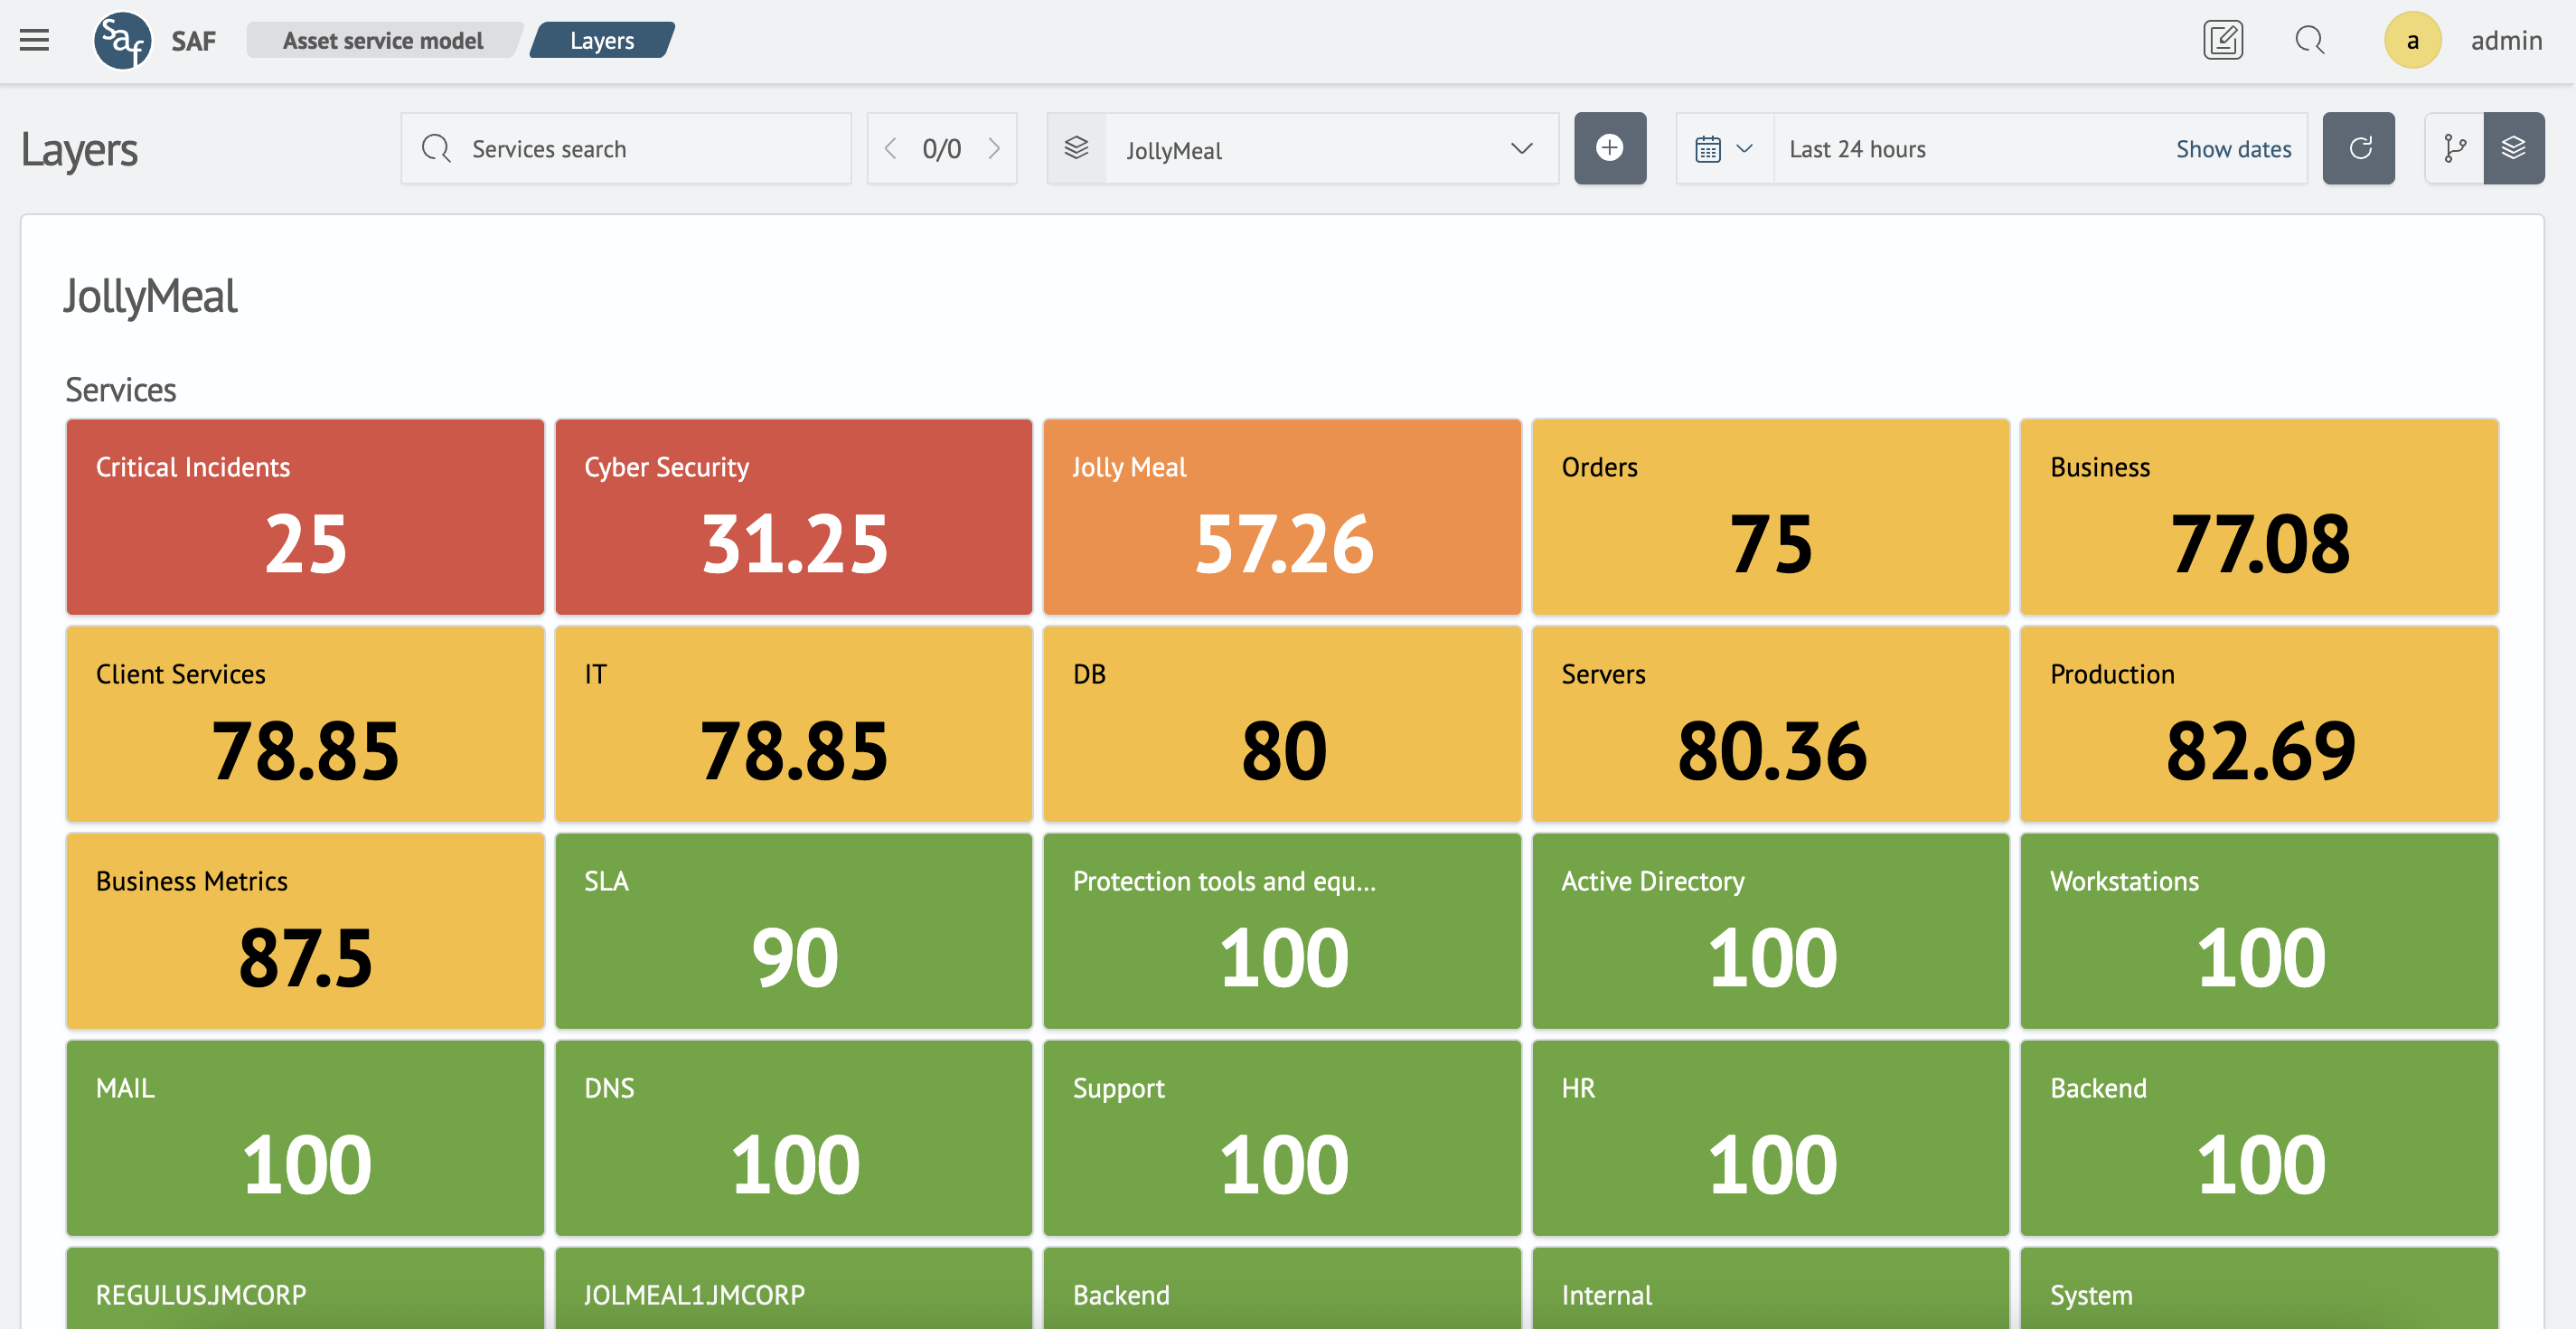This screenshot has width=2576, height=1329.
Task: Click the global search magnifier icon
Action: pyautogui.click(x=2309, y=40)
